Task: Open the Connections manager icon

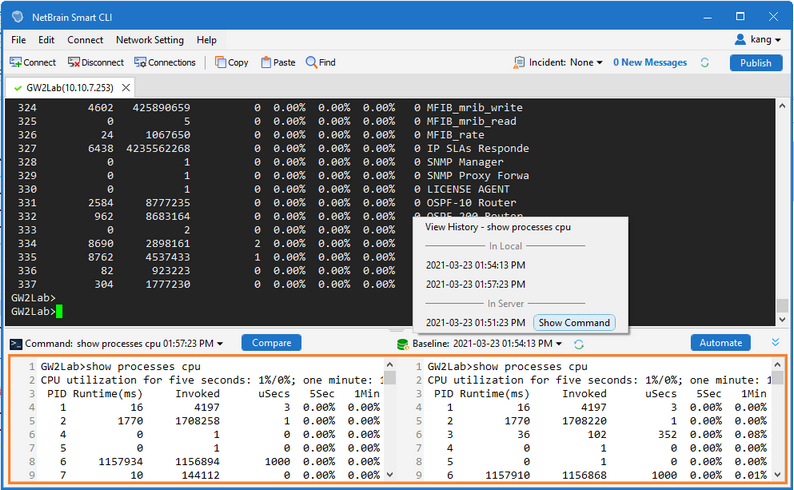Action: coord(141,62)
